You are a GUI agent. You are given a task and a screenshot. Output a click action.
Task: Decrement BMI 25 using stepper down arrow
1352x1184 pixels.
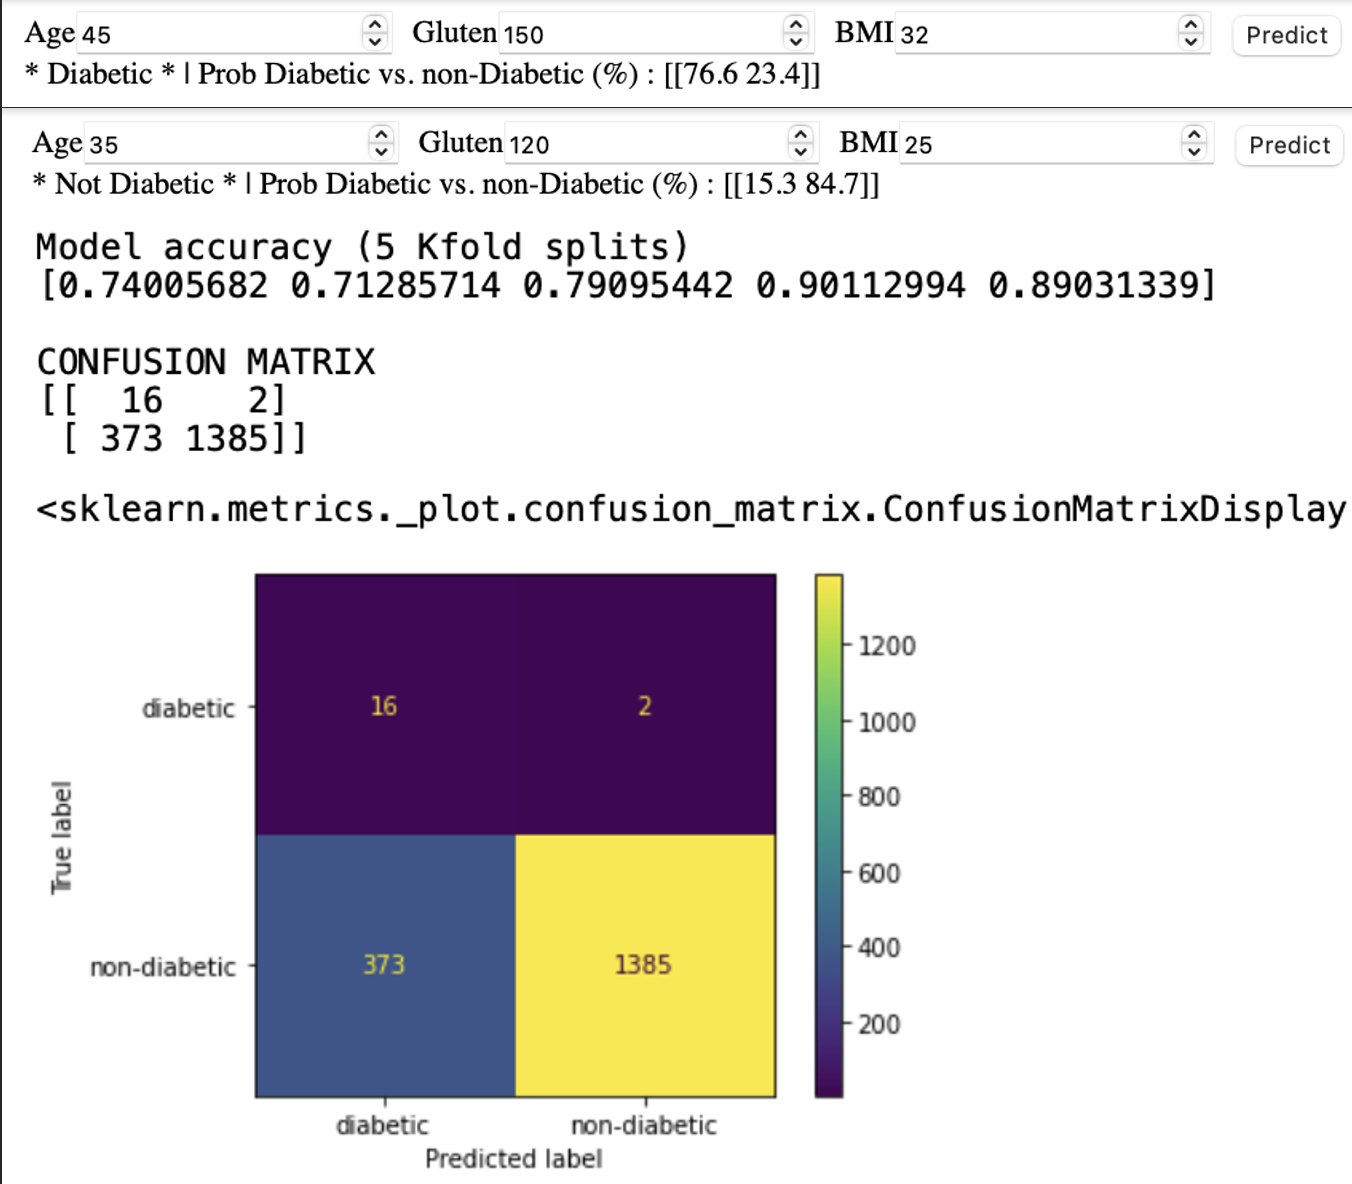(1194, 153)
